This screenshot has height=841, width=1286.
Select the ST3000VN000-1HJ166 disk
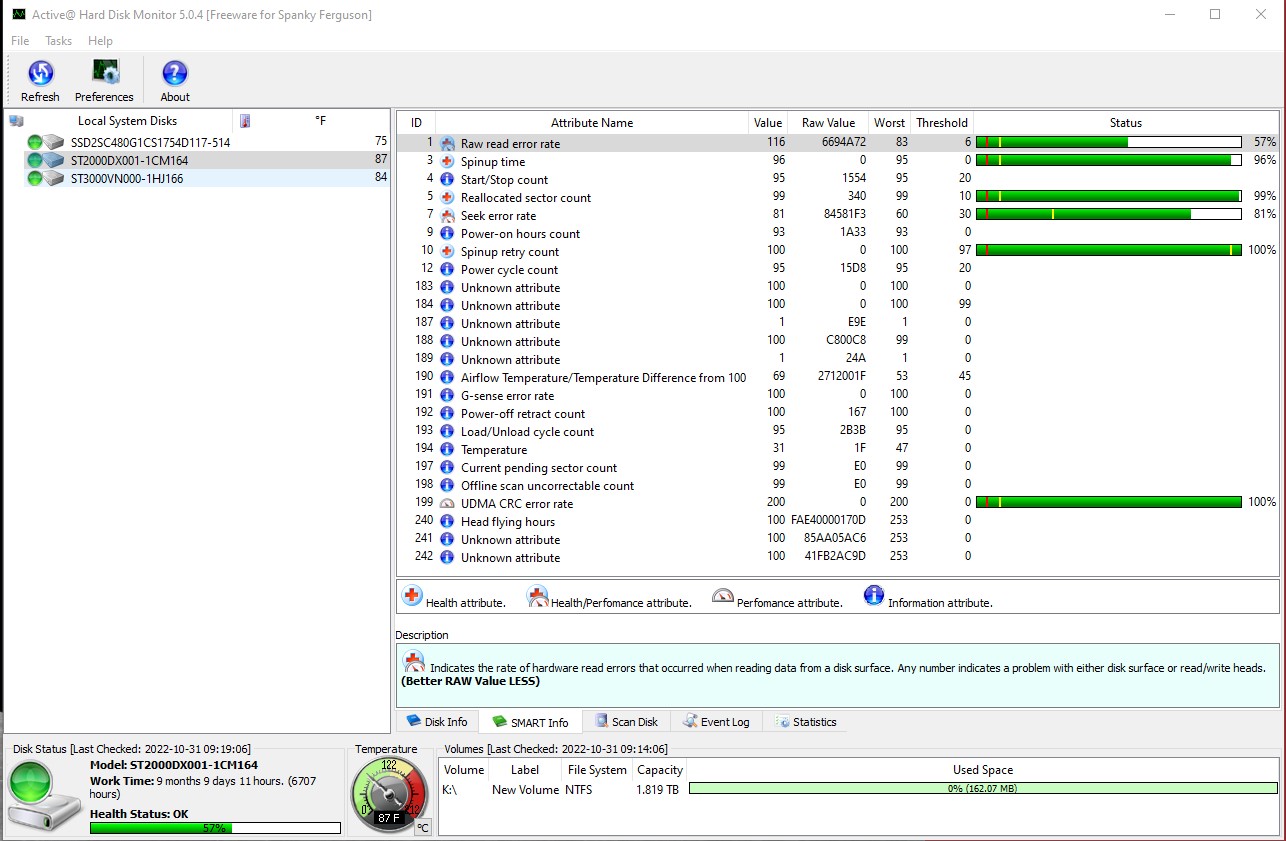[126, 179]
